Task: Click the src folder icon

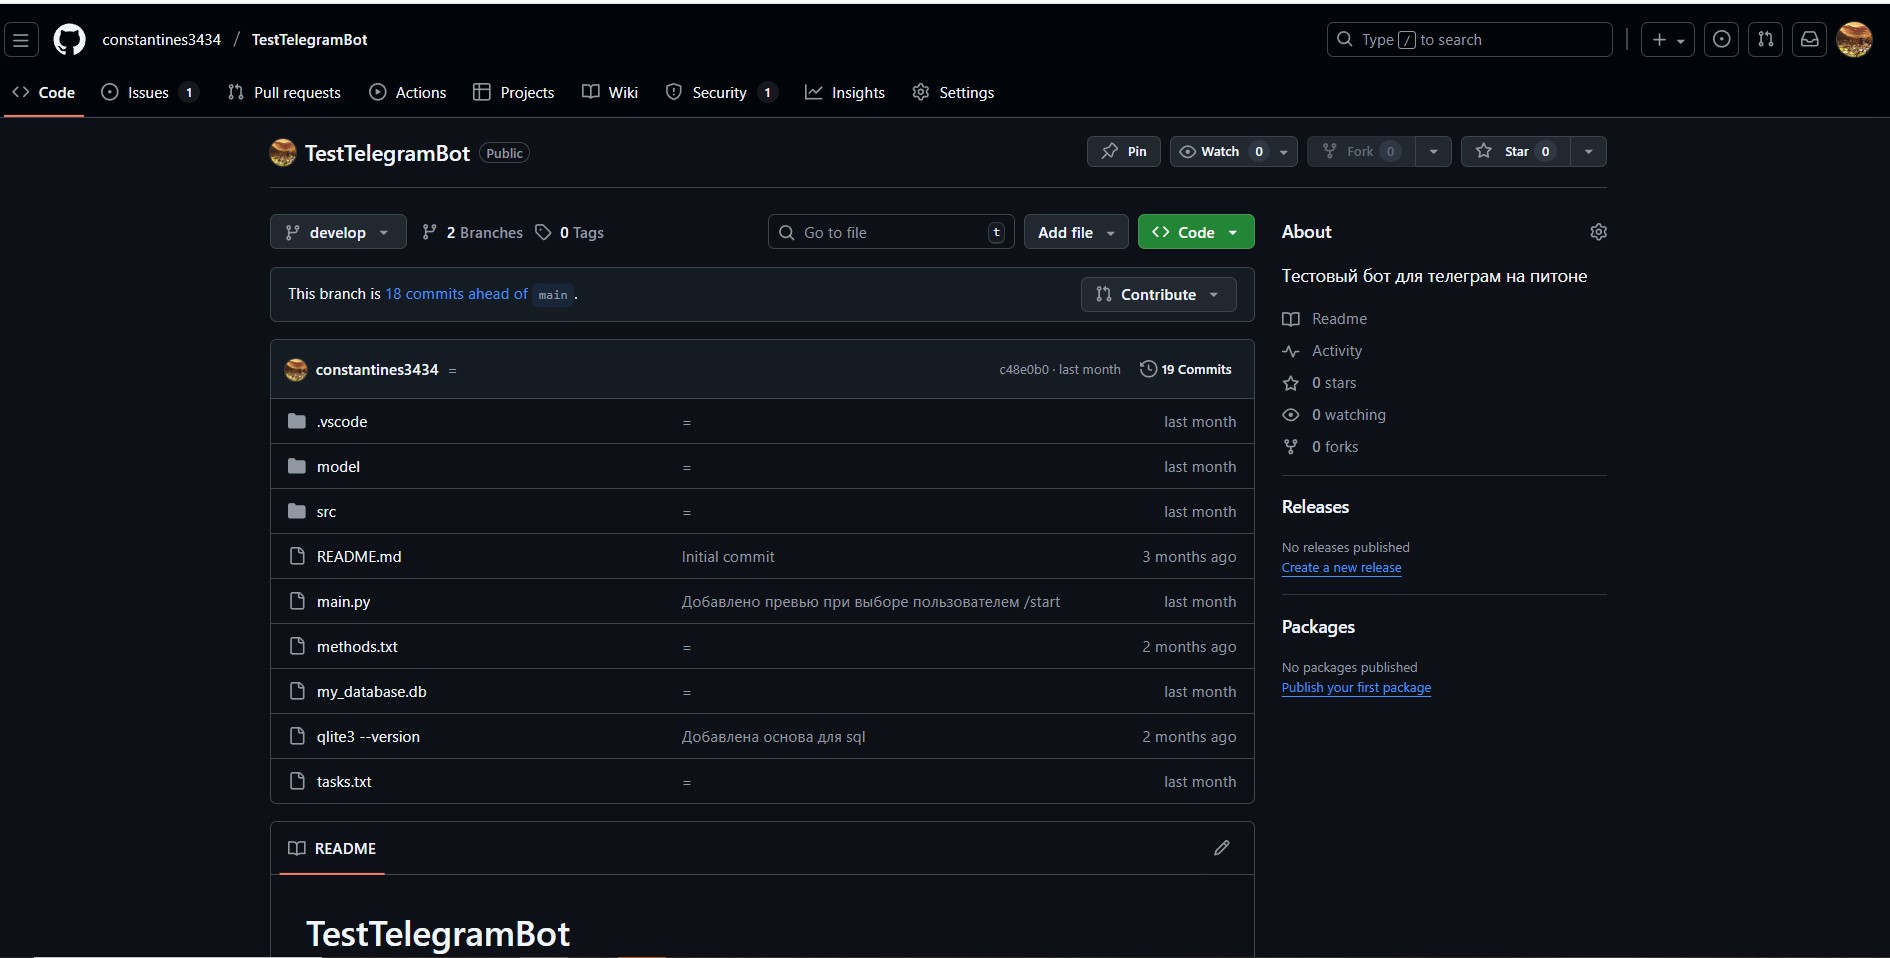Action: coord(297,511)
